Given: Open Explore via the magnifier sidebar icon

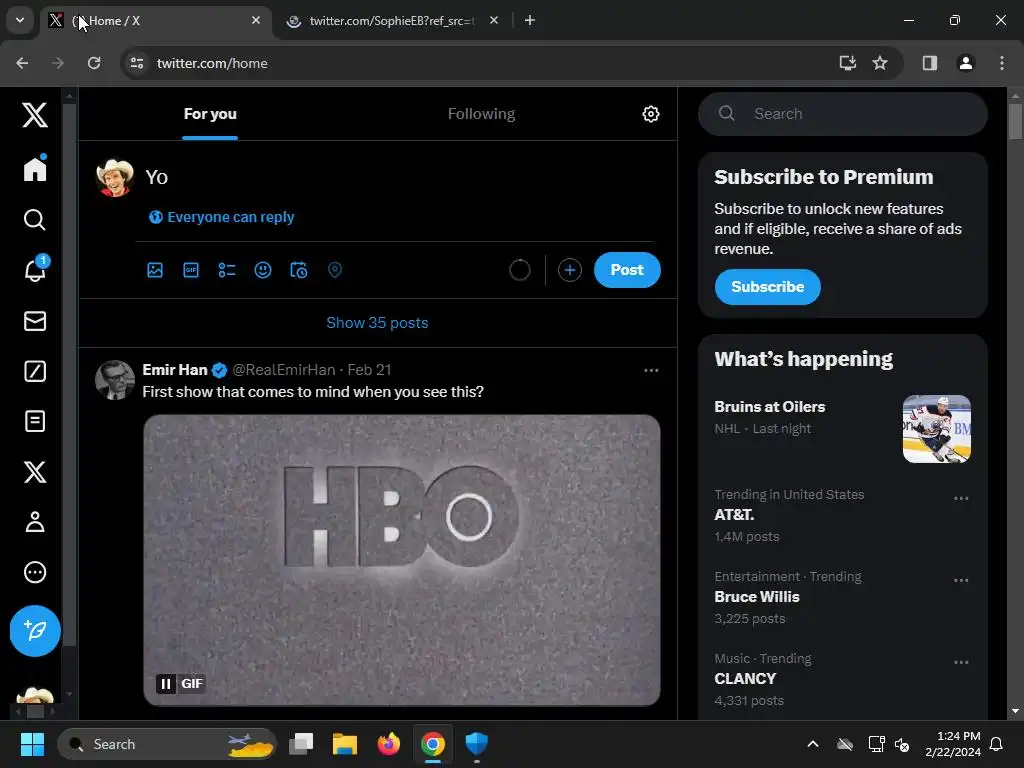Looking at the screenshot, I should point(35,219).
